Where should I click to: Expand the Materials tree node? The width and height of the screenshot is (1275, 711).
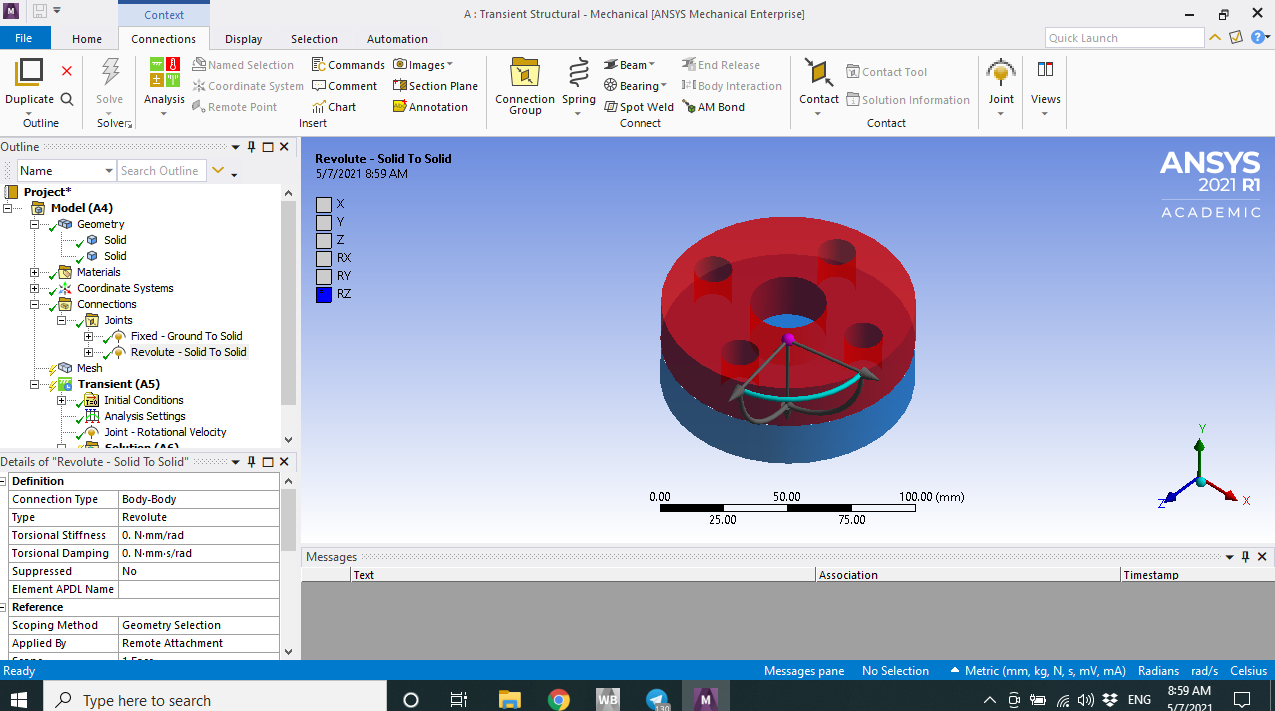[x=35, y=272]
